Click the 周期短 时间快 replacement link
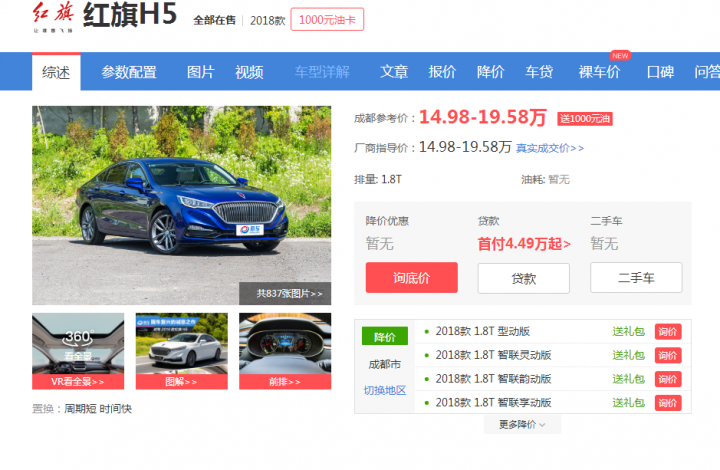The height and width of the screenshot is (470, 720). tap(98, 408)
